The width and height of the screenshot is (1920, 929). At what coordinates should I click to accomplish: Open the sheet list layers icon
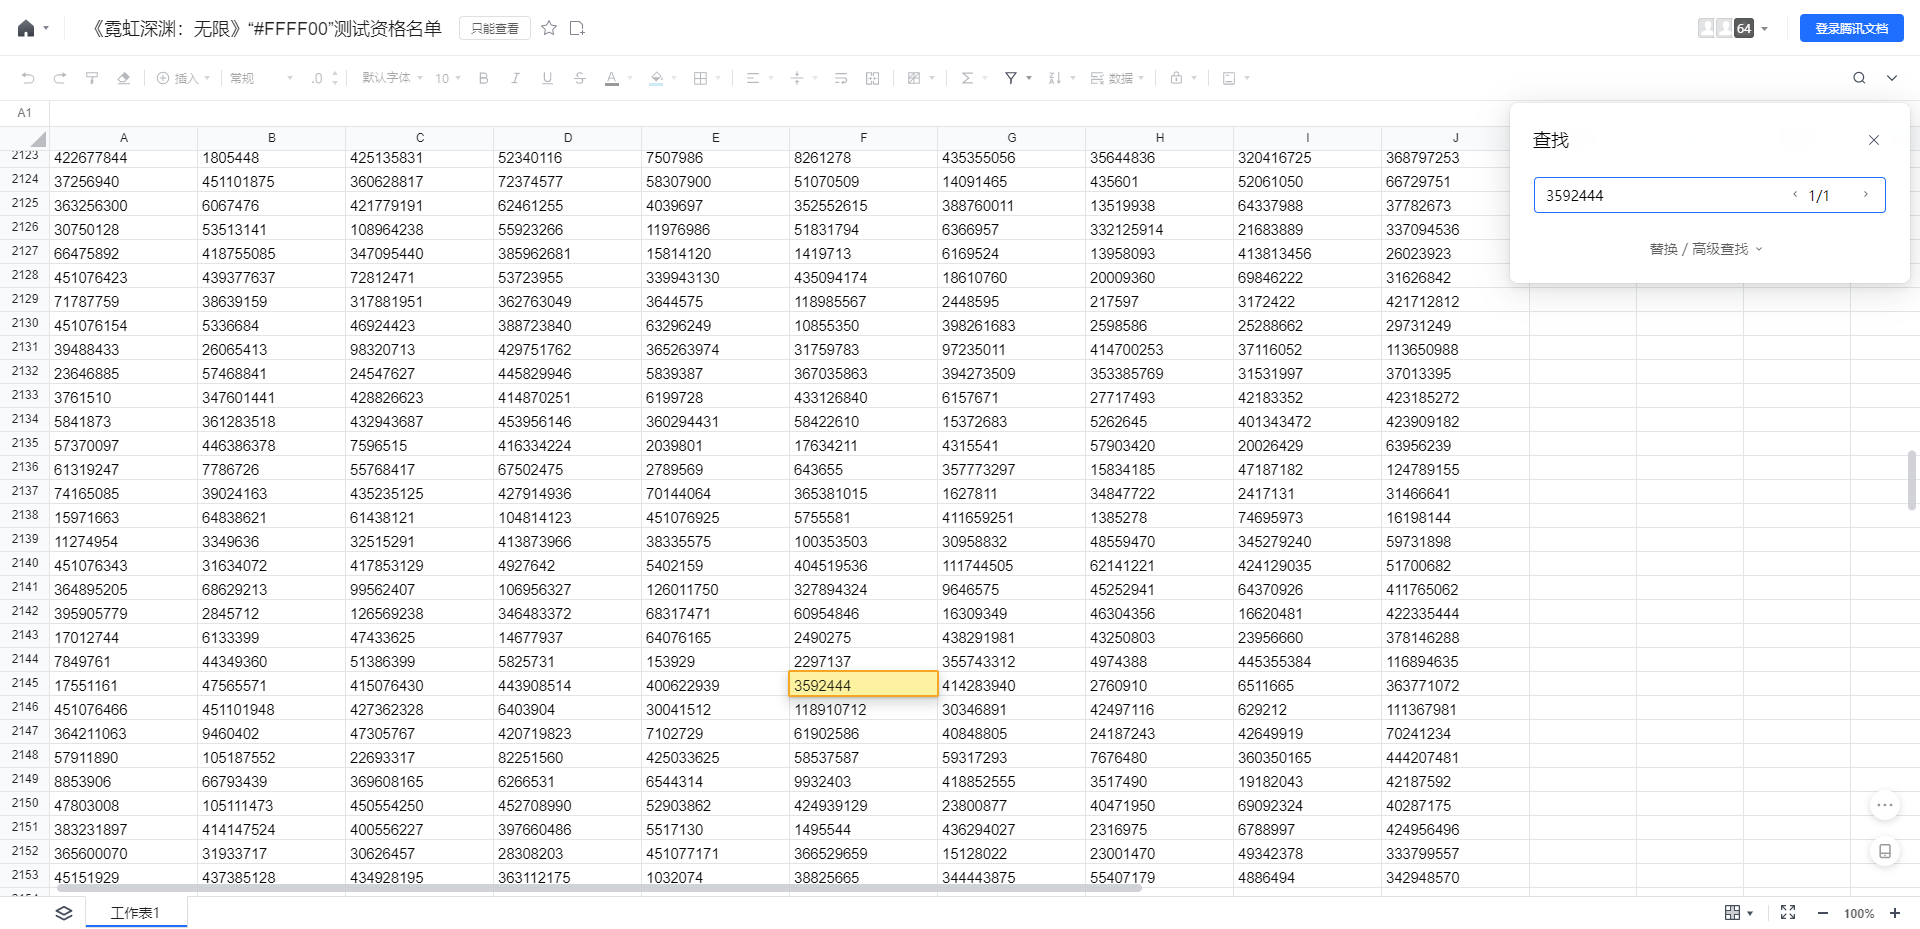coord(64,913)
